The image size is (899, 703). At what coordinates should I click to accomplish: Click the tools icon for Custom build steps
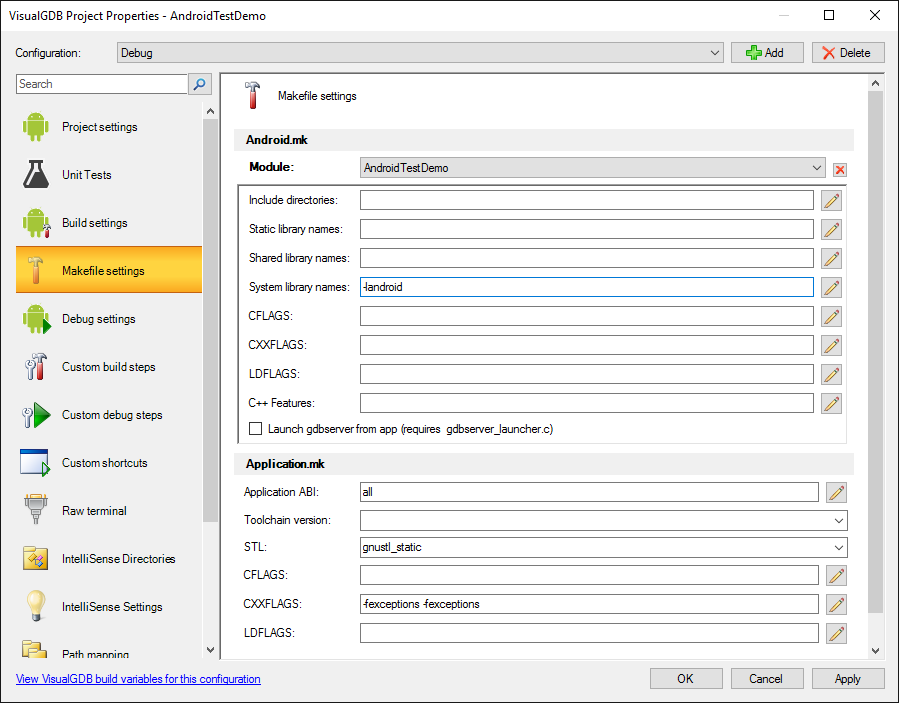click(x=36, y=366)
